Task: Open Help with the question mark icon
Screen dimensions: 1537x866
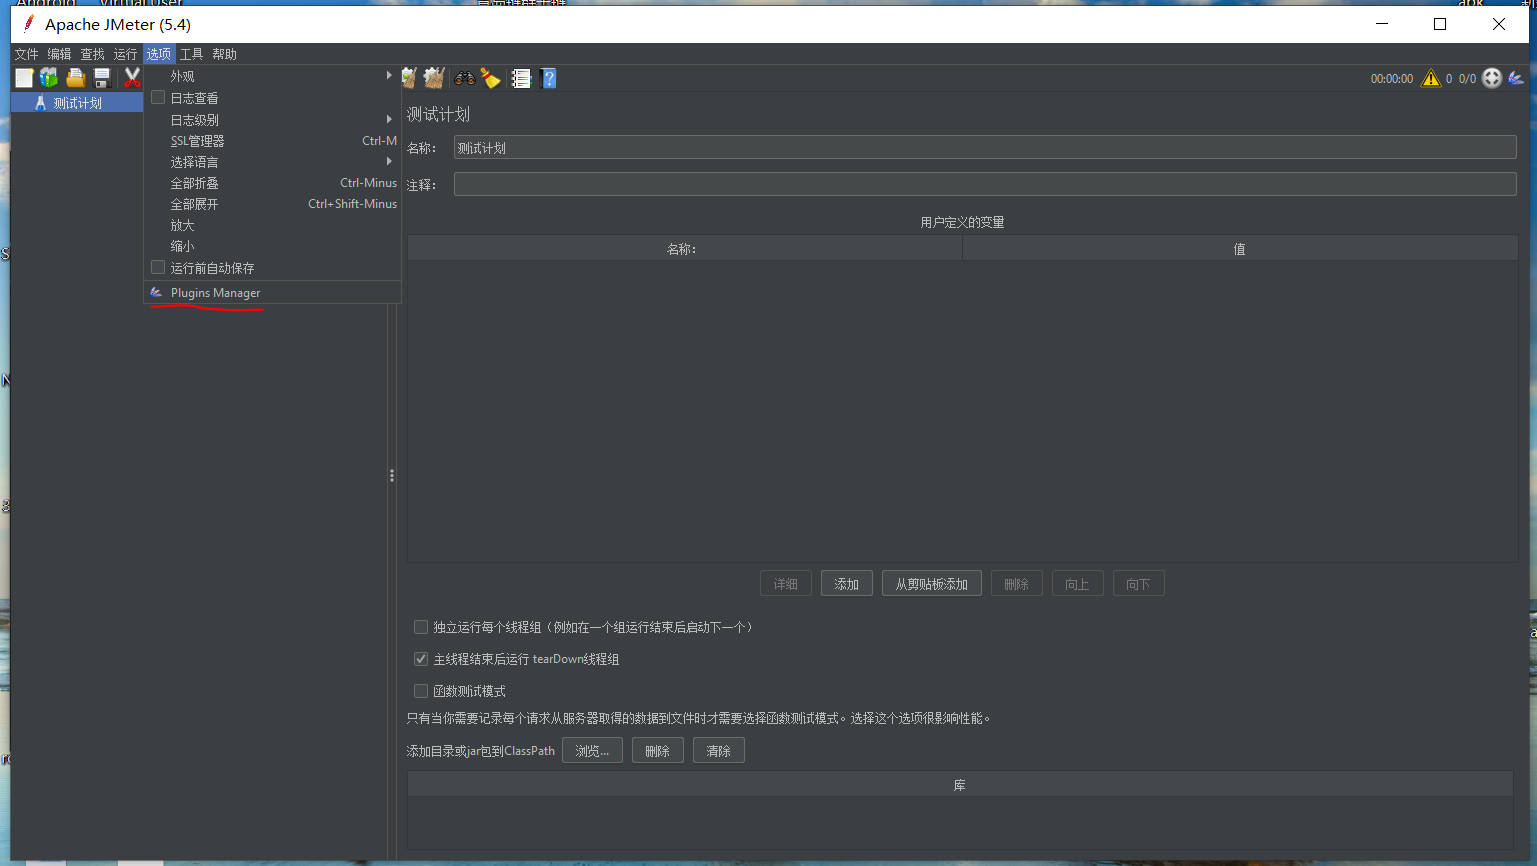Action: tap(548, 78)
